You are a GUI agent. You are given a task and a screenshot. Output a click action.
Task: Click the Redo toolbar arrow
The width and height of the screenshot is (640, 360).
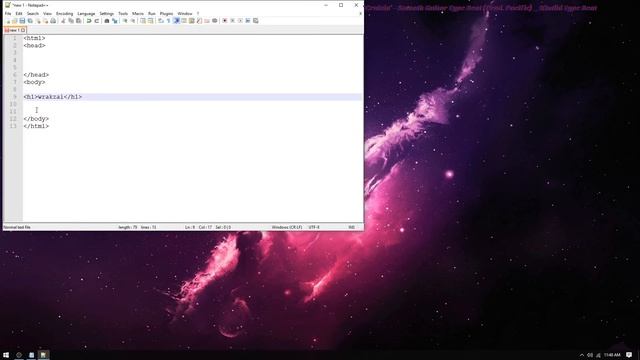tap(97, 21)
